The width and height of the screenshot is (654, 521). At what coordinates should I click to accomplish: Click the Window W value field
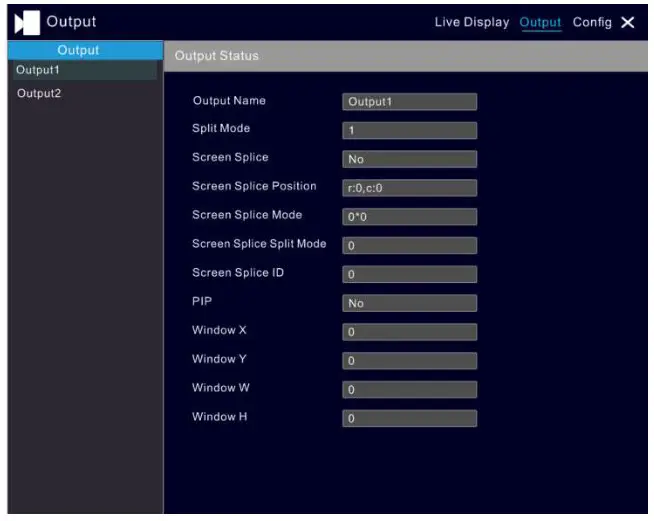[409, 390]
